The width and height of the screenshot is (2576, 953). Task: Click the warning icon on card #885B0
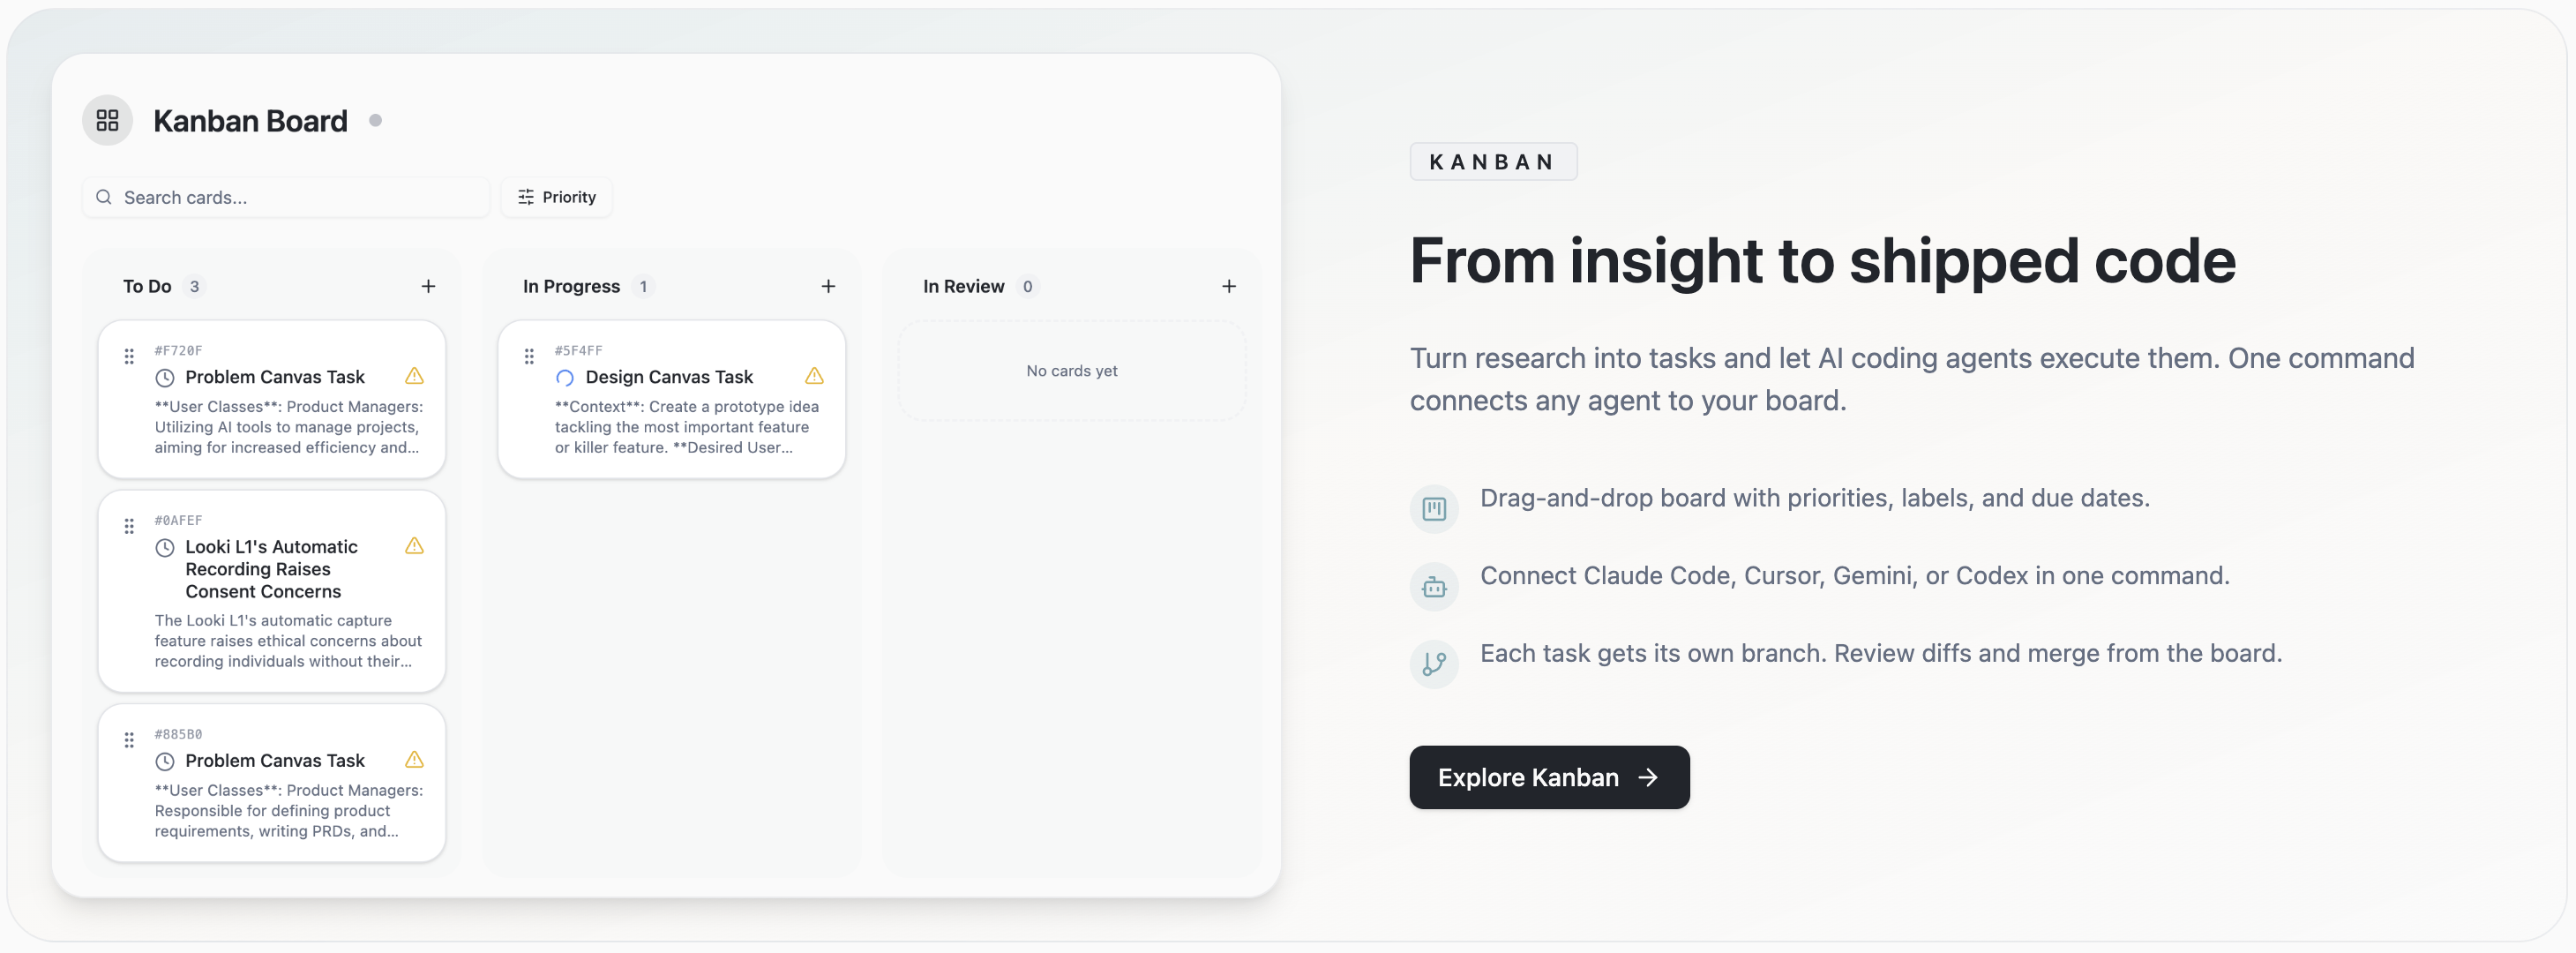[x=414, y=760]
